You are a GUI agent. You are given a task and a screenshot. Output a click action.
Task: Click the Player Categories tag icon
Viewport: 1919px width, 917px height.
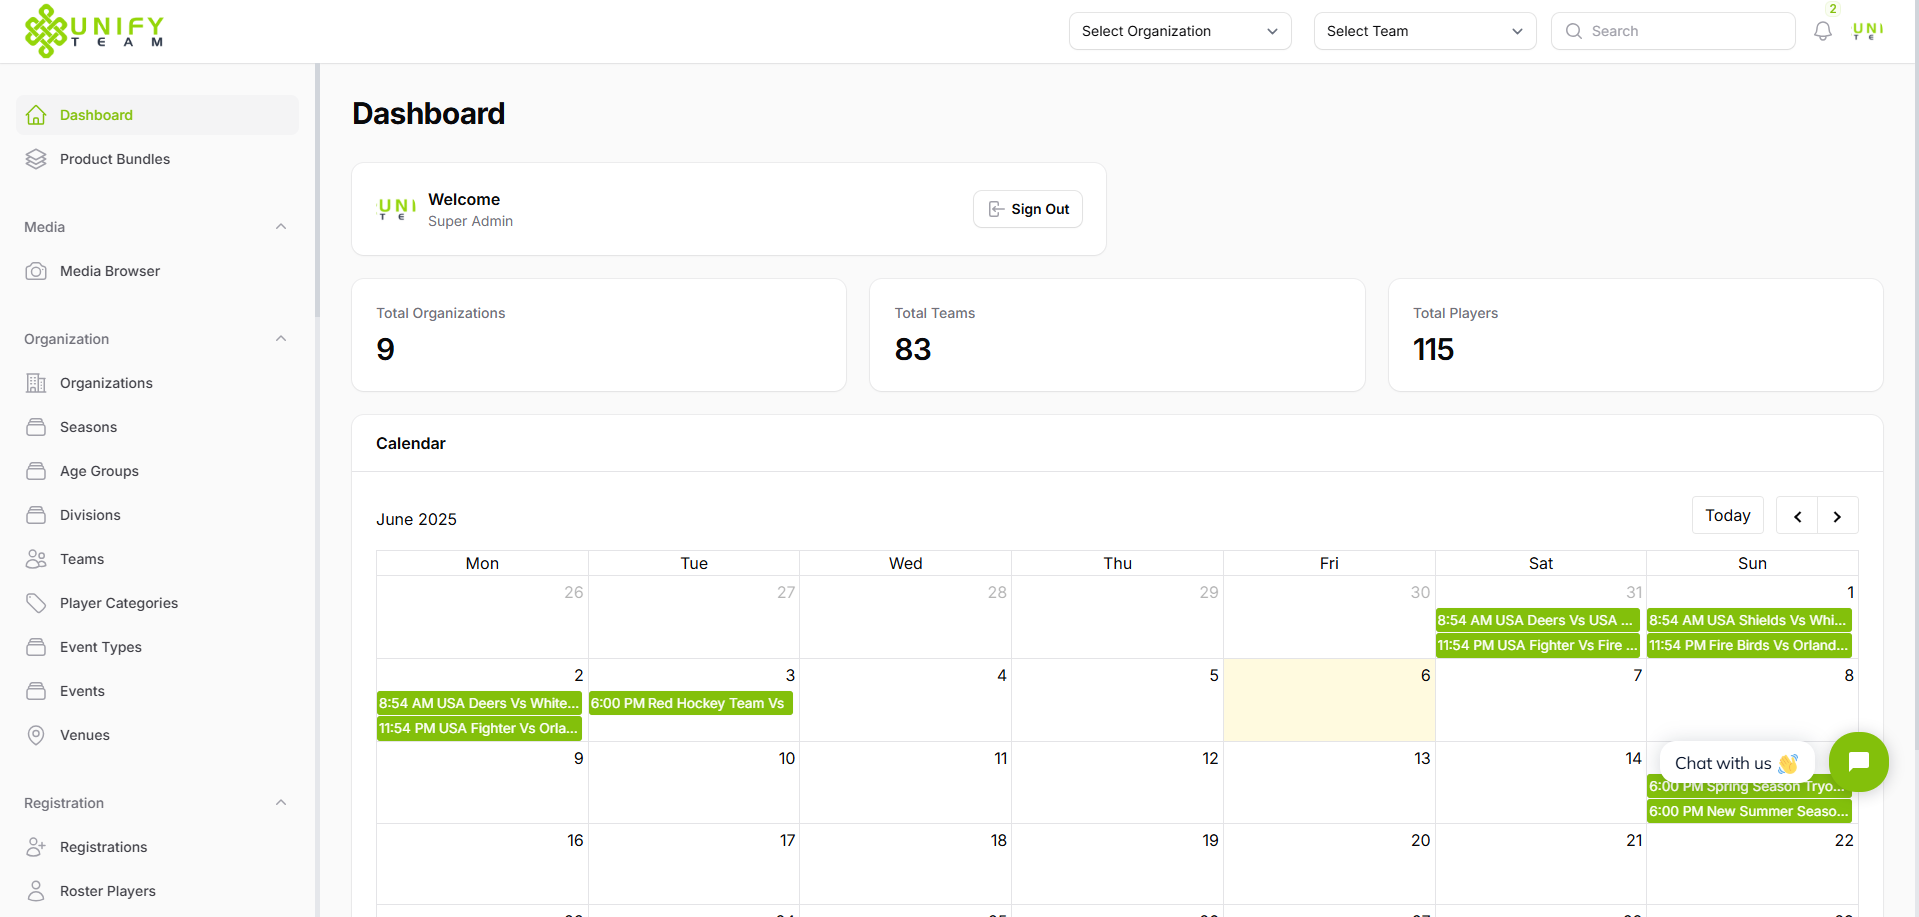(x=36, y=603)
